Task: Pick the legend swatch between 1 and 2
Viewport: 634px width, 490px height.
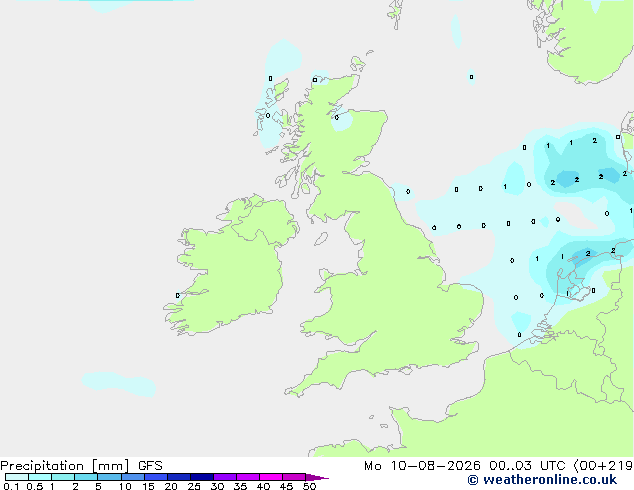Action: (63, 477)
